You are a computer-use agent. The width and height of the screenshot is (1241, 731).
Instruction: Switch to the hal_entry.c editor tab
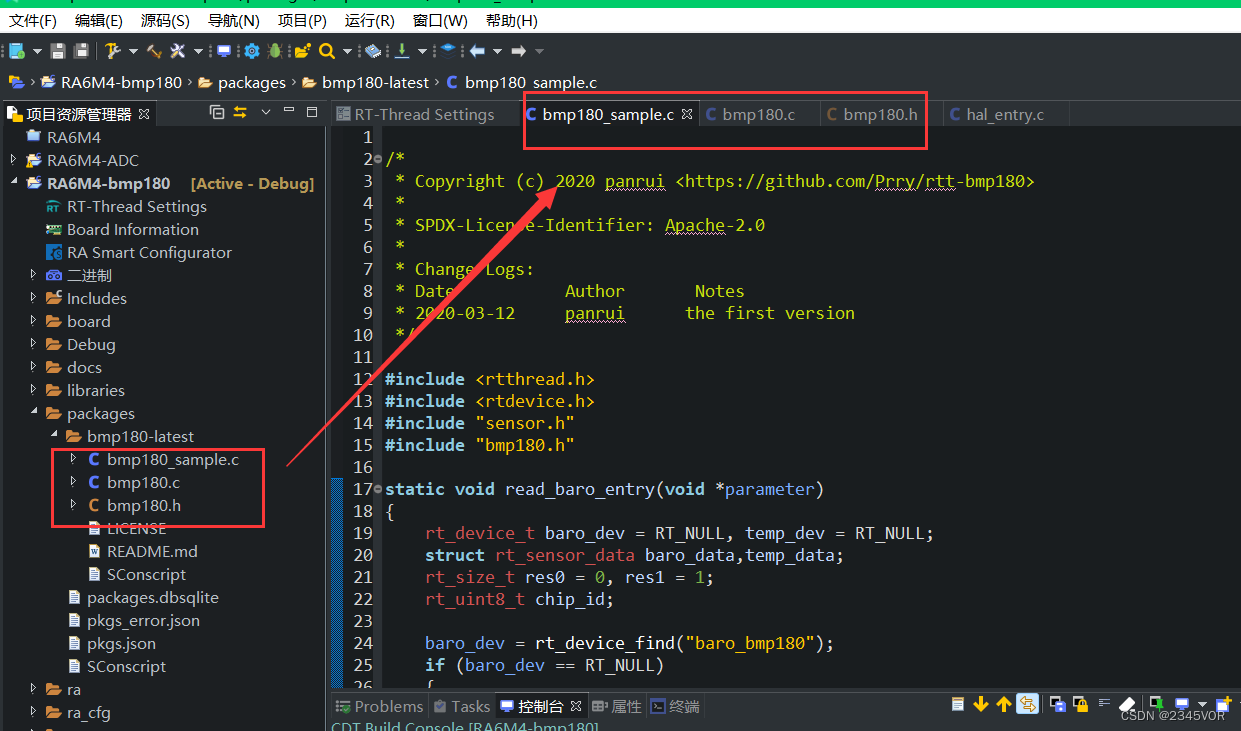pyautogui.click(x=1004, y=115)
